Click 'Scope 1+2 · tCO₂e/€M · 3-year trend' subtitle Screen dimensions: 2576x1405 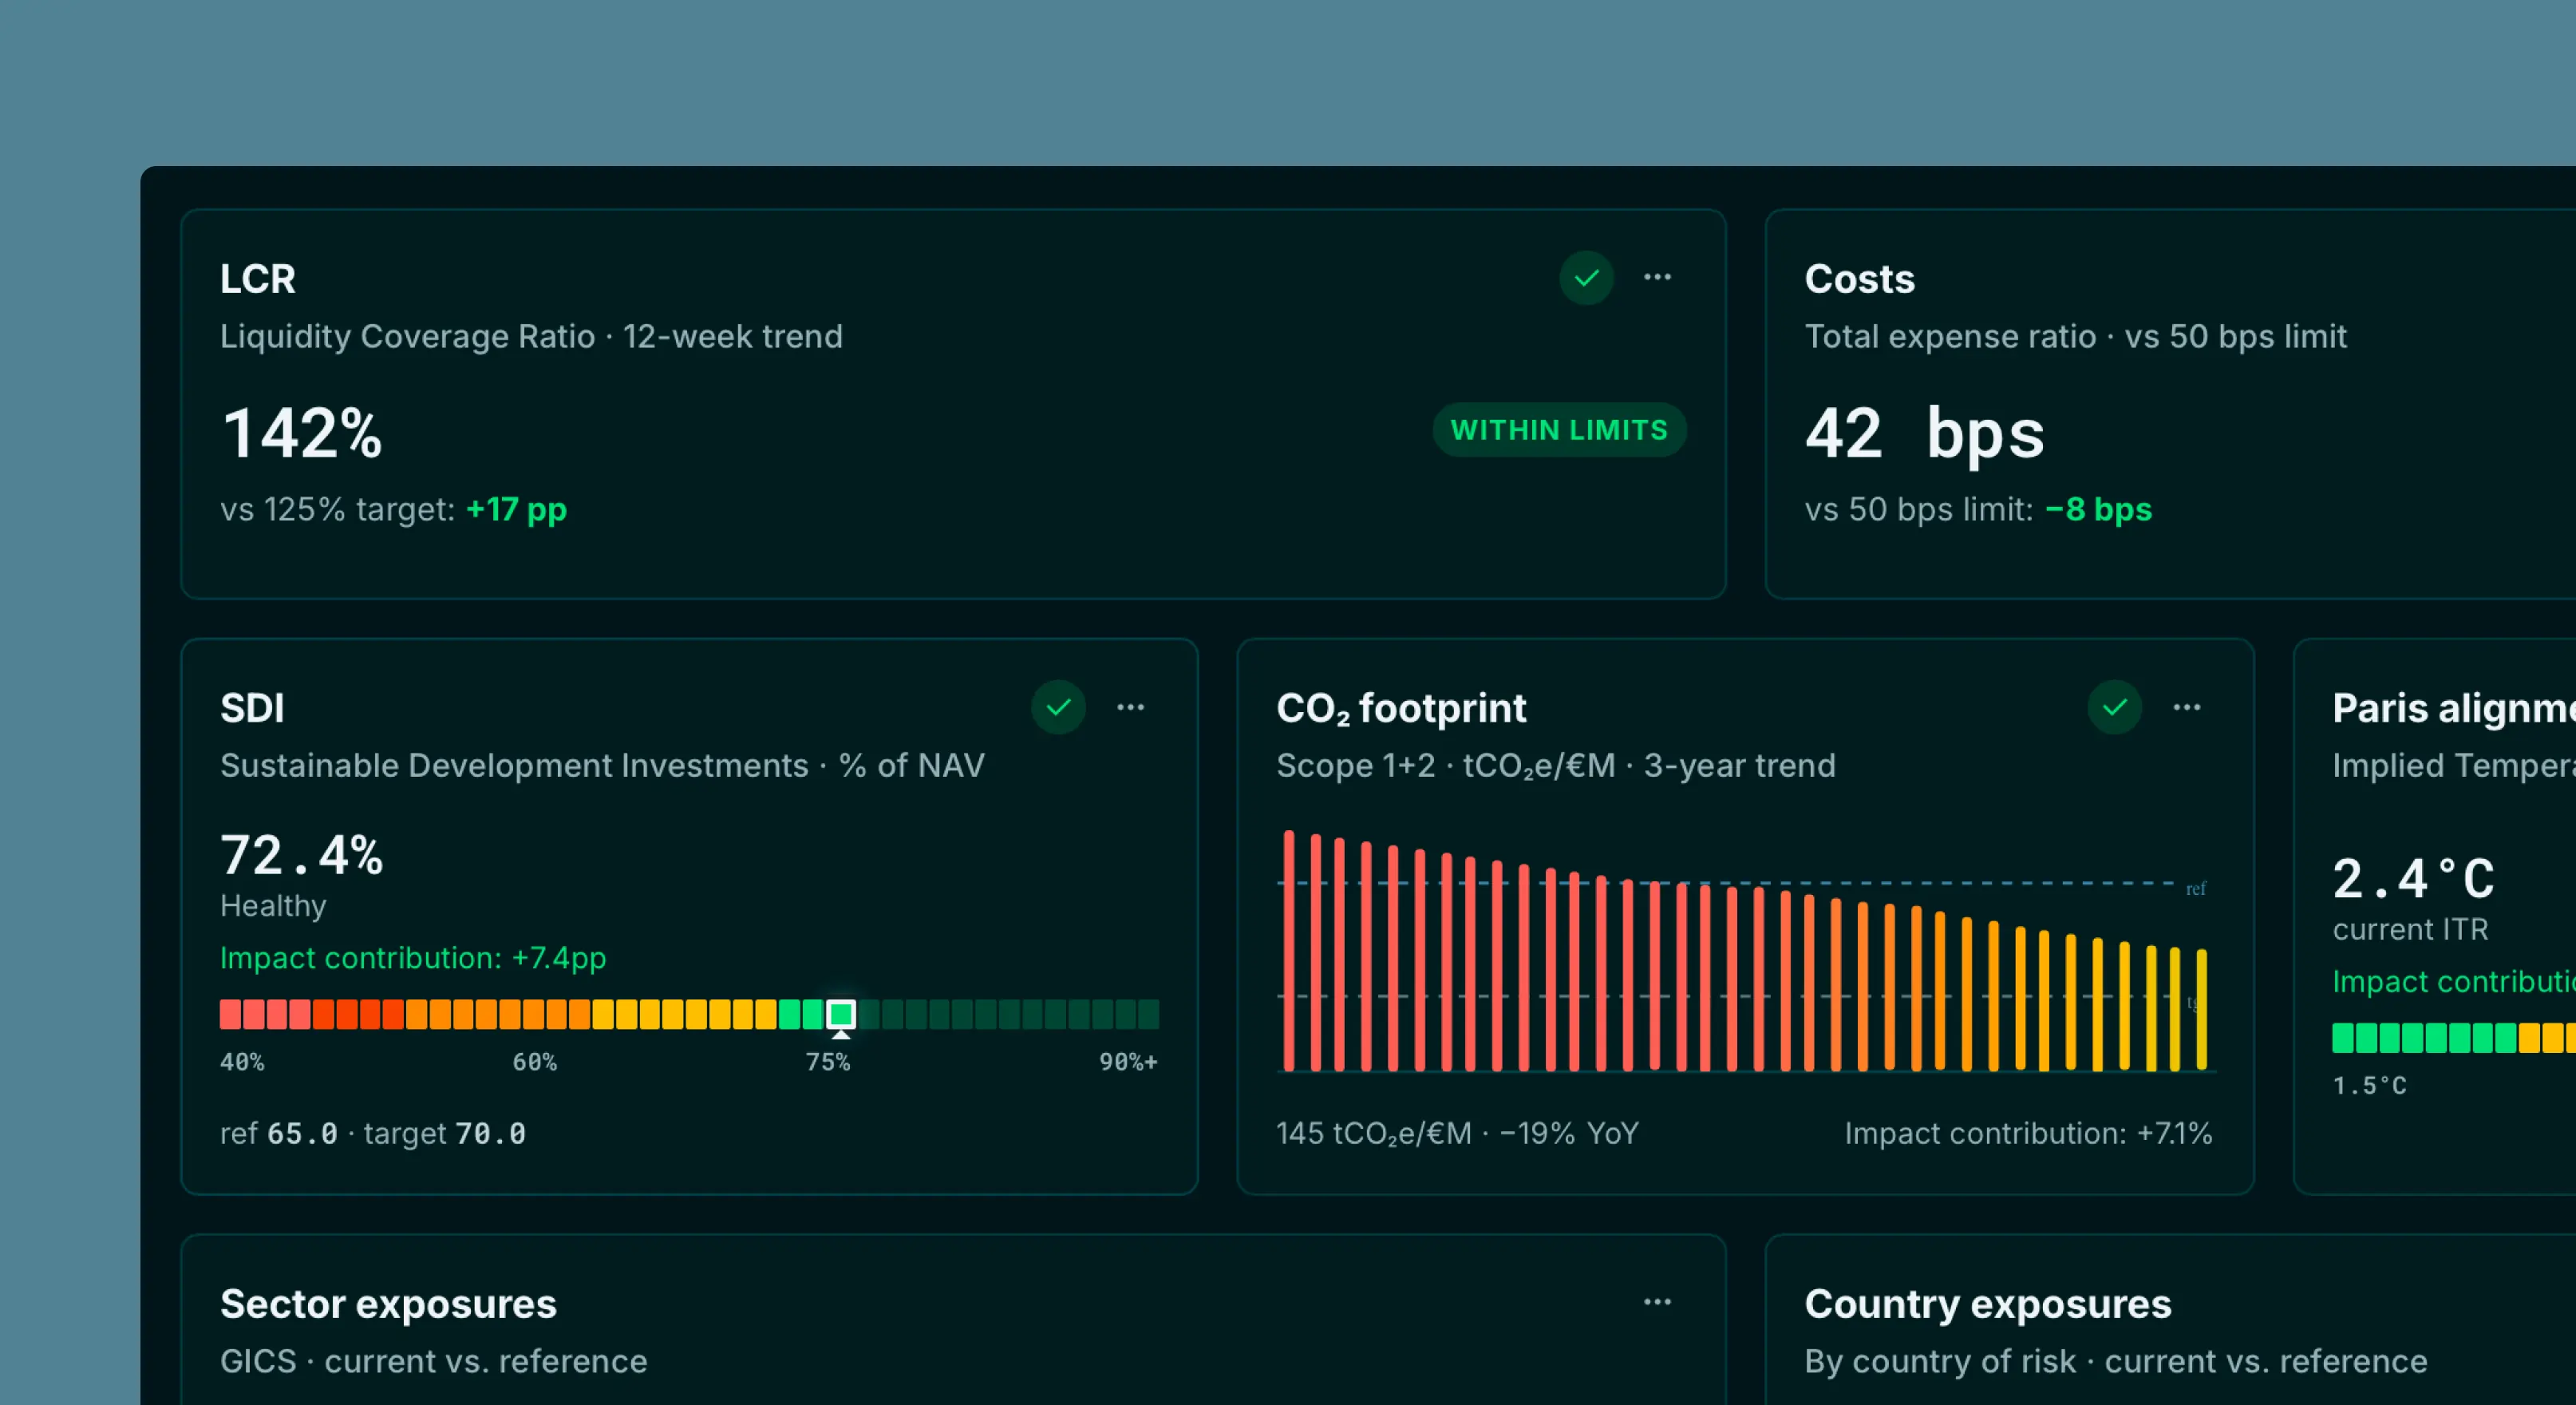coord(1556,766)
